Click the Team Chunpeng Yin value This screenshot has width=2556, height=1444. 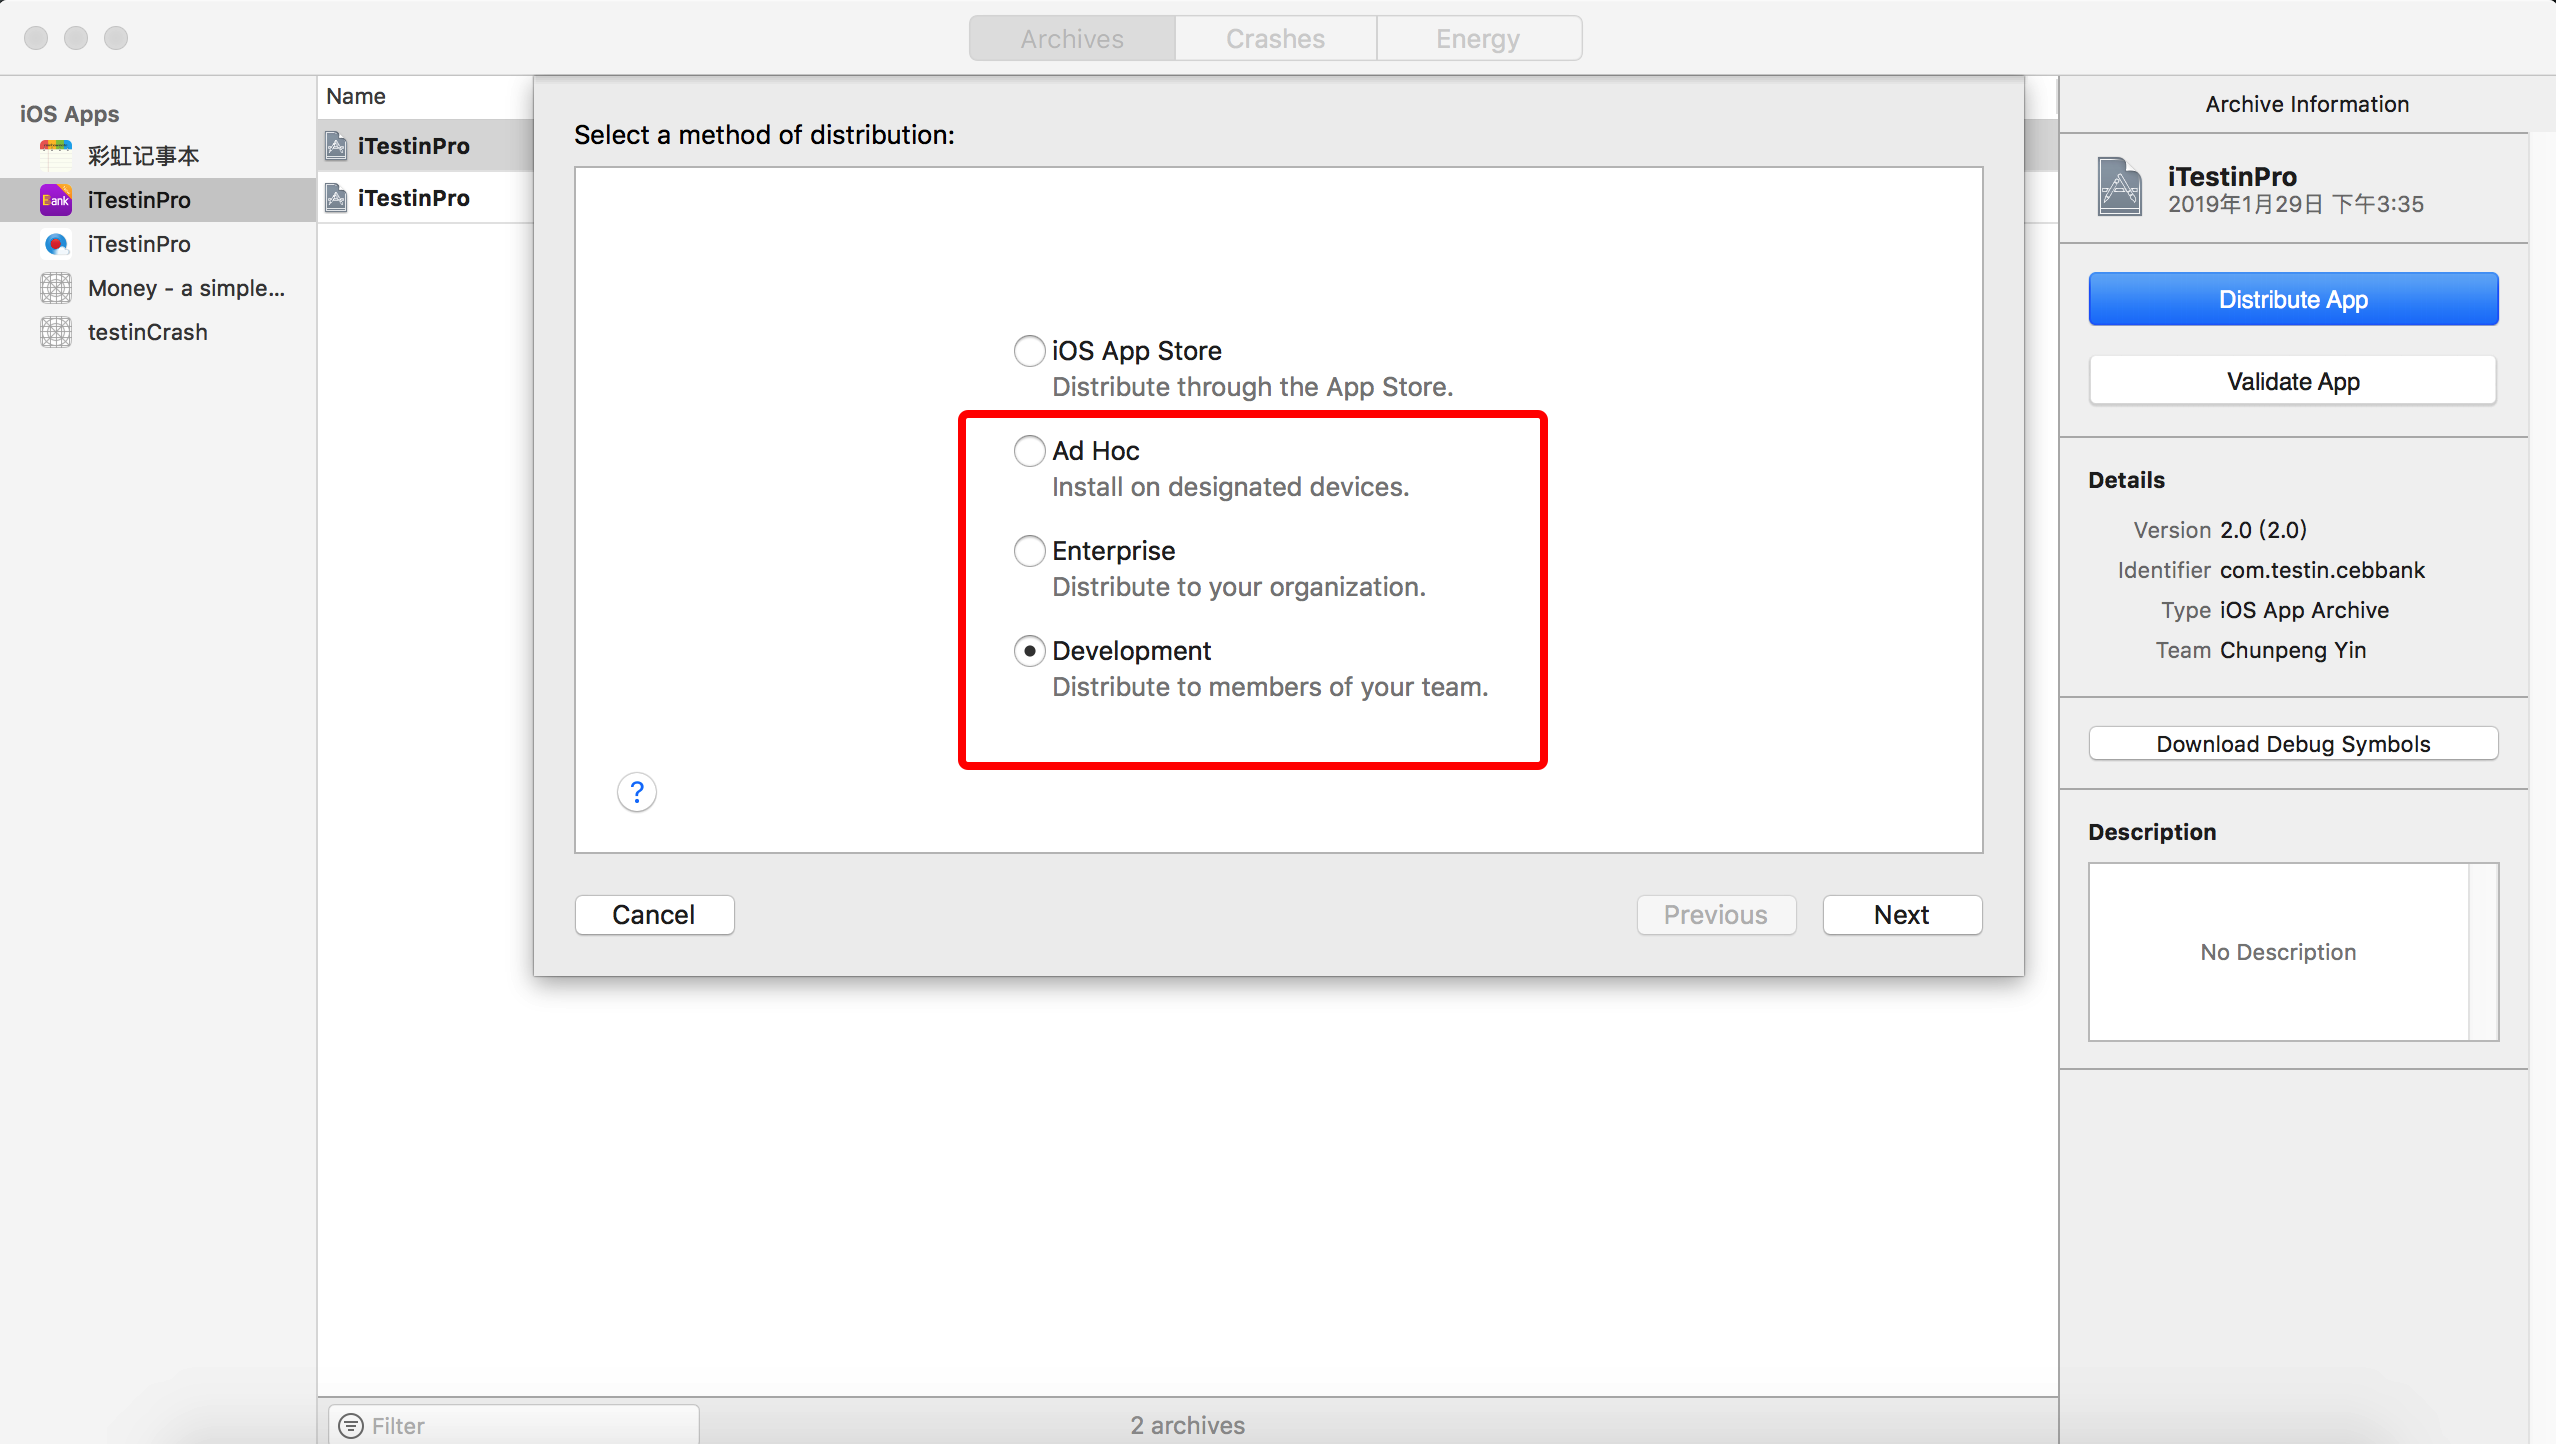(2293, 650)
